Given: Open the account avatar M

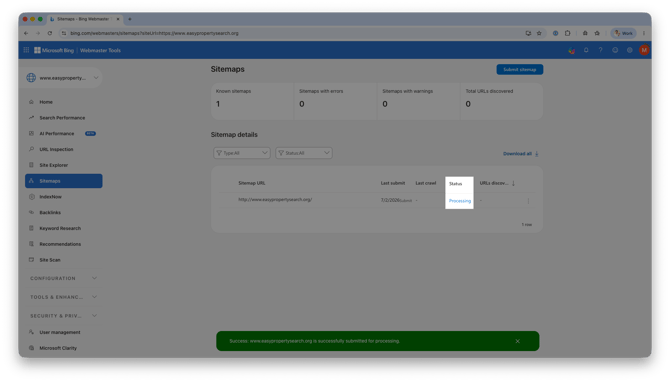Looking at the screenshot, I should pos(644,50).
